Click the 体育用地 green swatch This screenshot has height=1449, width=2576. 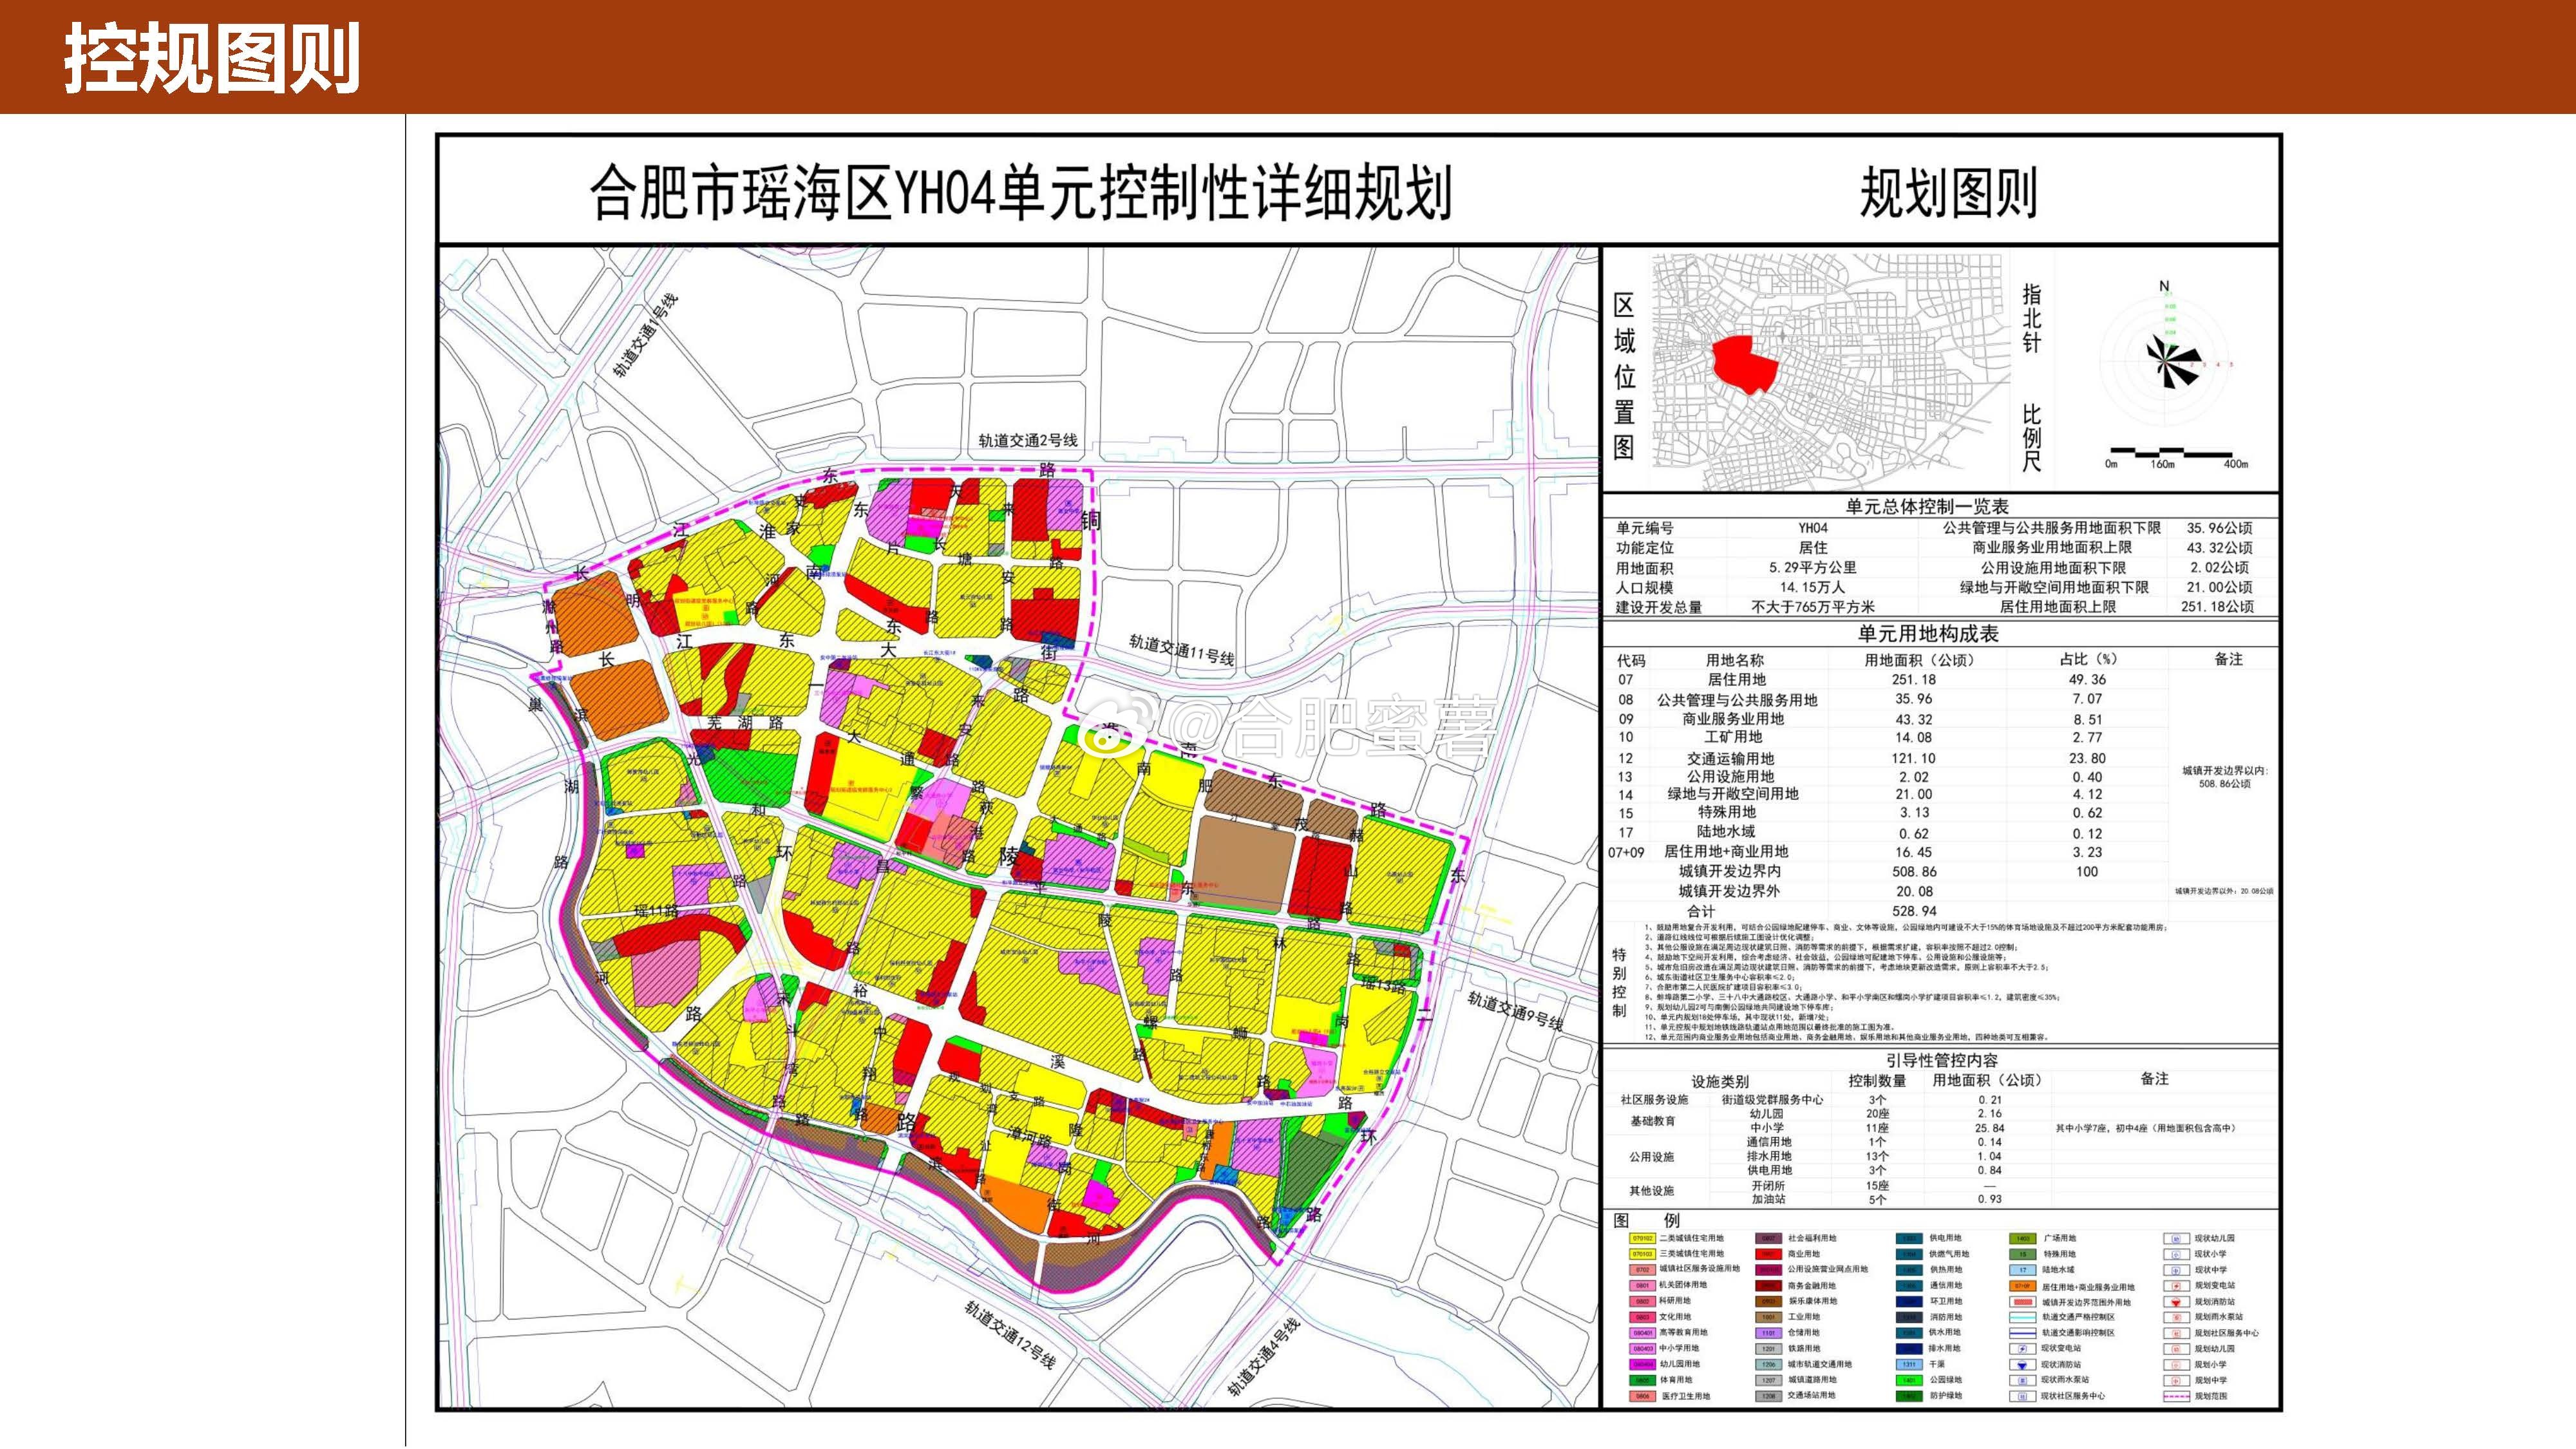click(x=1643, y=1380)
